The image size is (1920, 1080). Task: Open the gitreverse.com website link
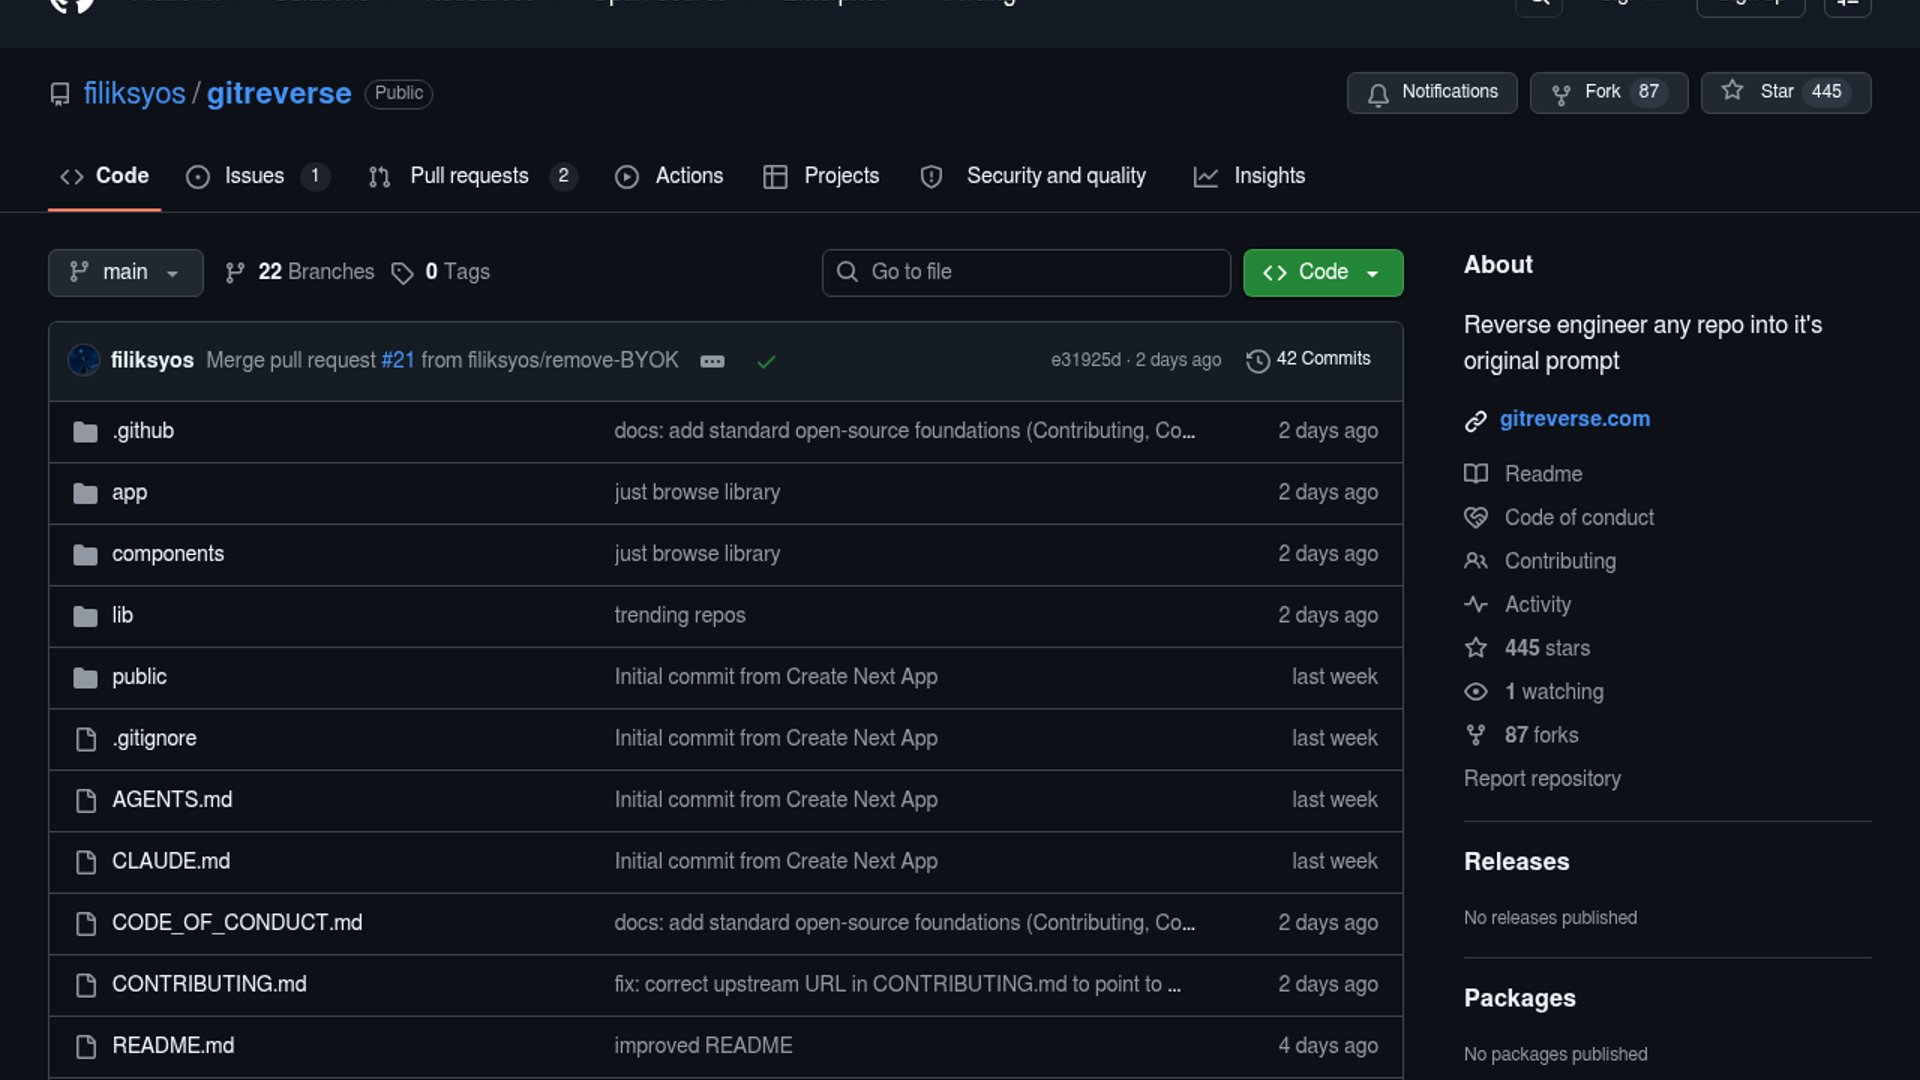tap(1574, 419)
